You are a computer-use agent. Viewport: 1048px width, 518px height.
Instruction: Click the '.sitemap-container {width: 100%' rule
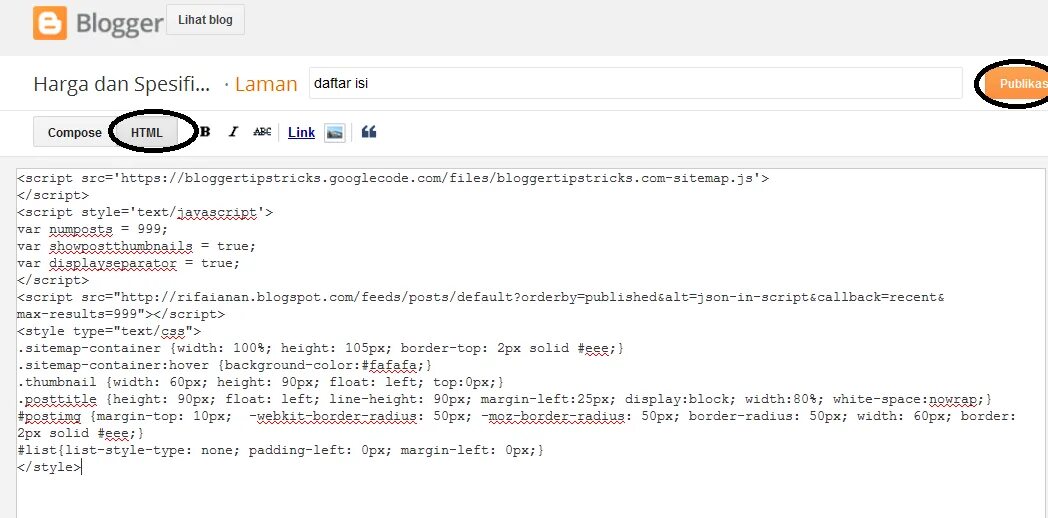[320, 348]
